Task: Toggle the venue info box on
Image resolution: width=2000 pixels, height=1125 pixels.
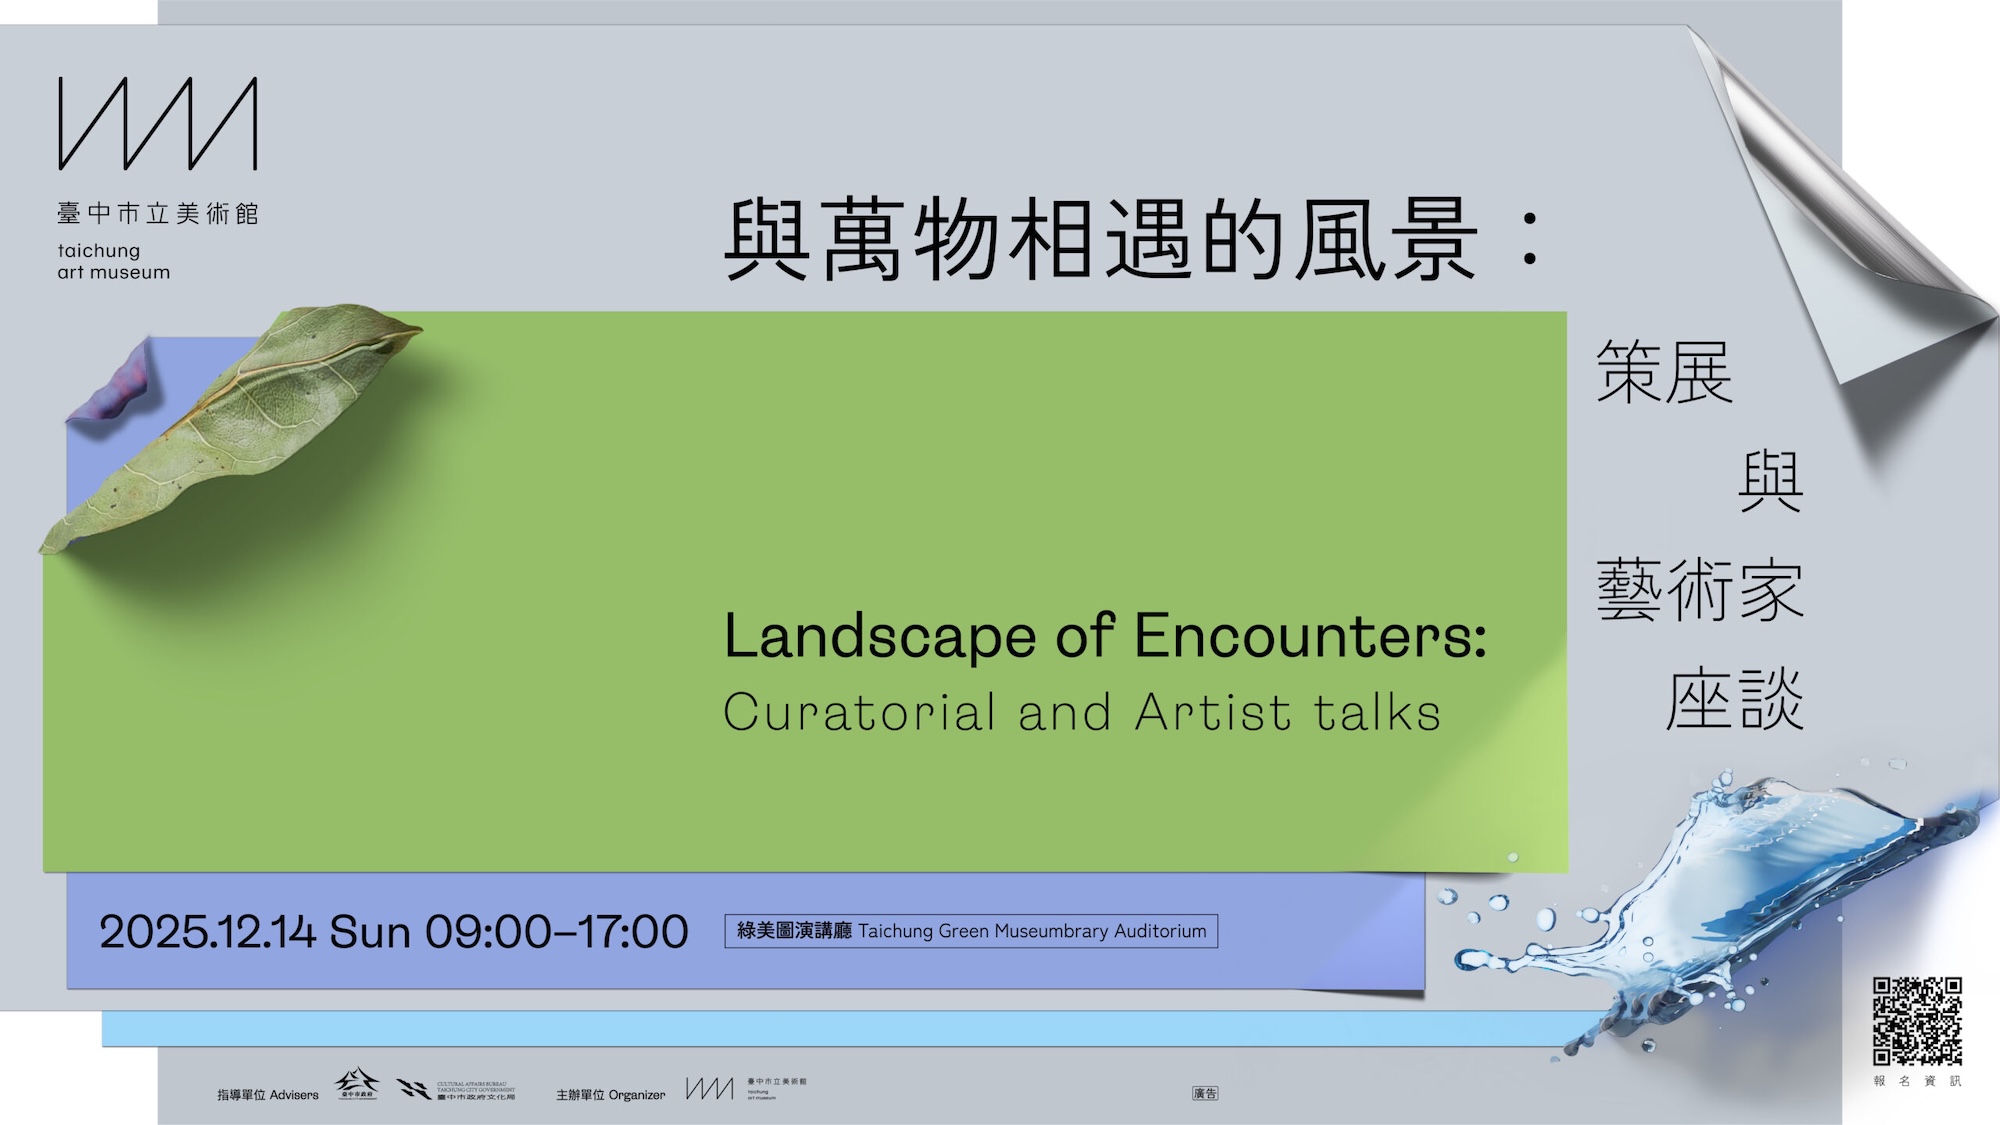Action: click(x=970, y=929)
